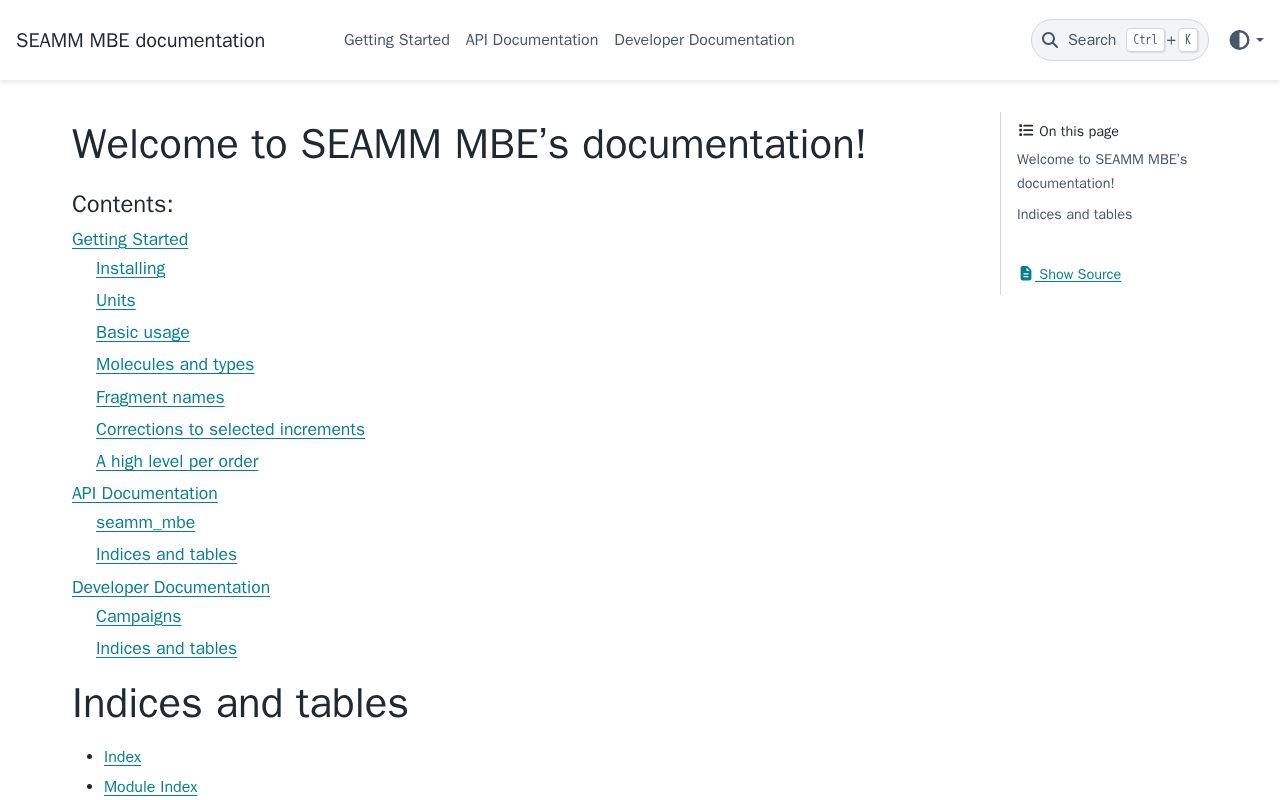
Task: Open Getting Started in top navbar
Action: (x=397, y=40)
